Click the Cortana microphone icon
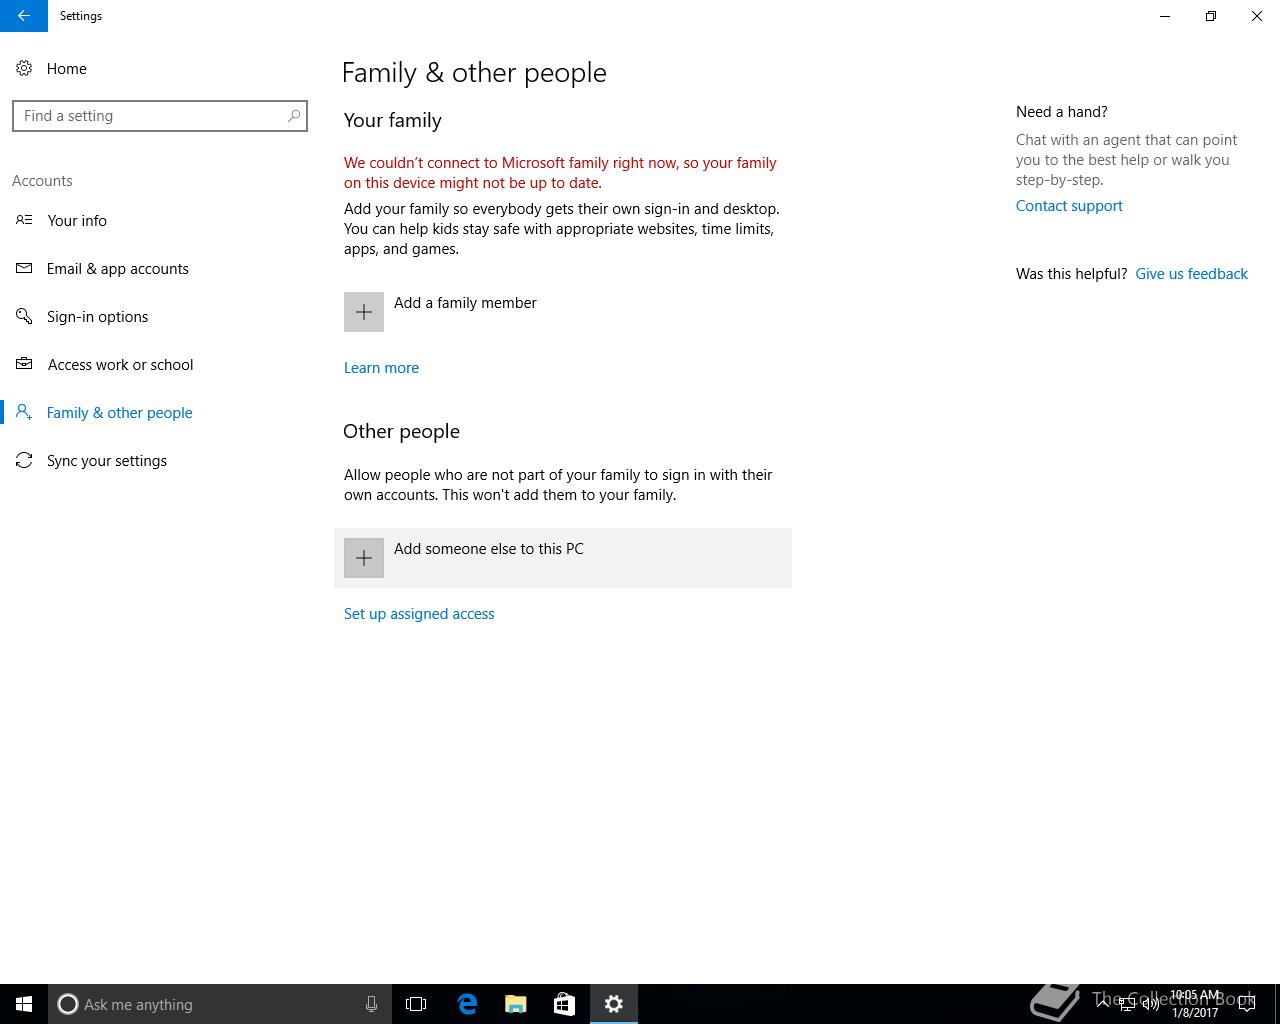 371,1004
